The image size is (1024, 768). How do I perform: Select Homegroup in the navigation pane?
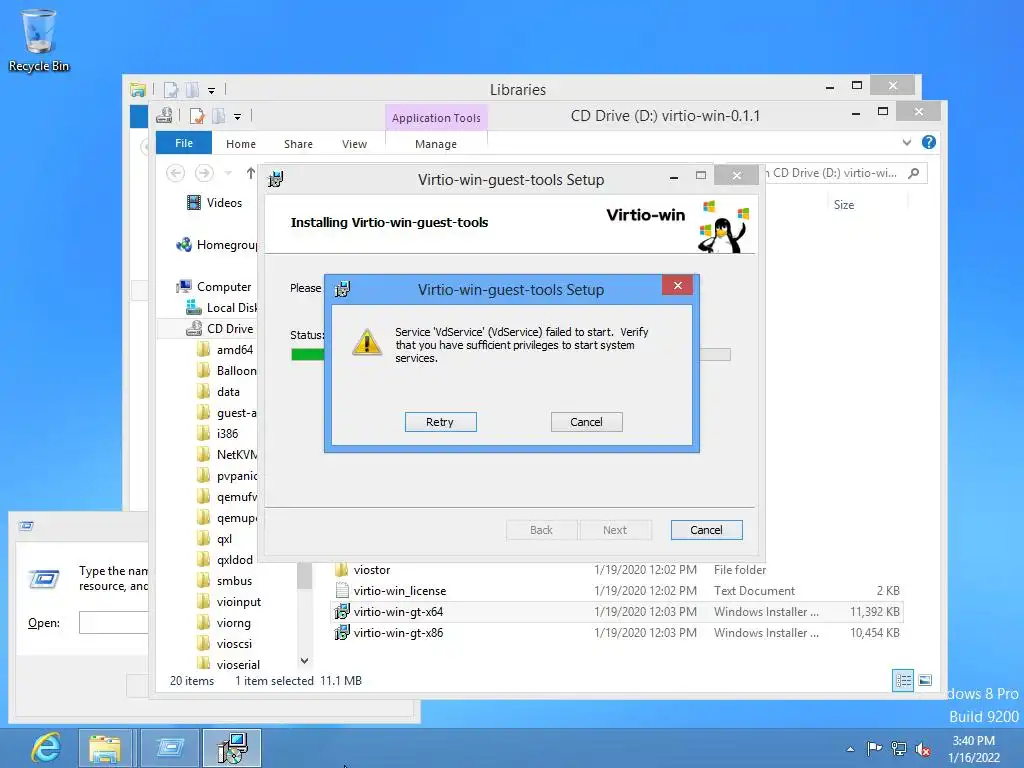[x=217, y=245]
